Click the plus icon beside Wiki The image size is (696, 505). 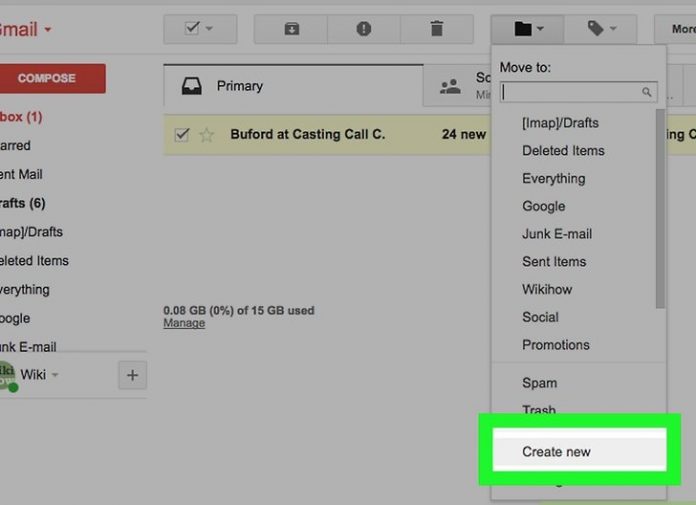pyautogui.click(x=132, y=376)
